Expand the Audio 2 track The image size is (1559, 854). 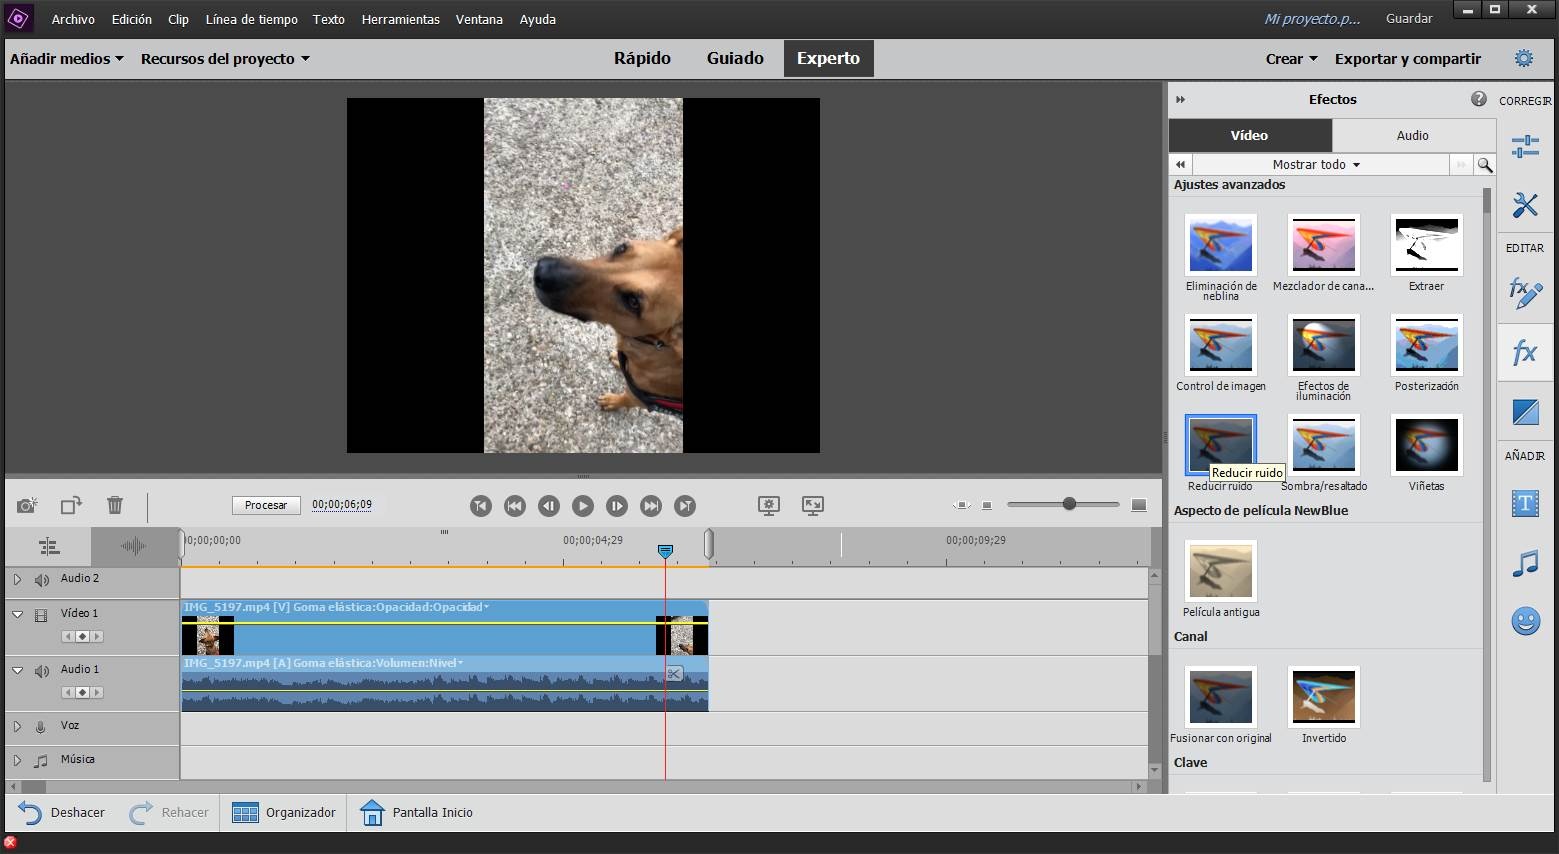tap(17, 579)
